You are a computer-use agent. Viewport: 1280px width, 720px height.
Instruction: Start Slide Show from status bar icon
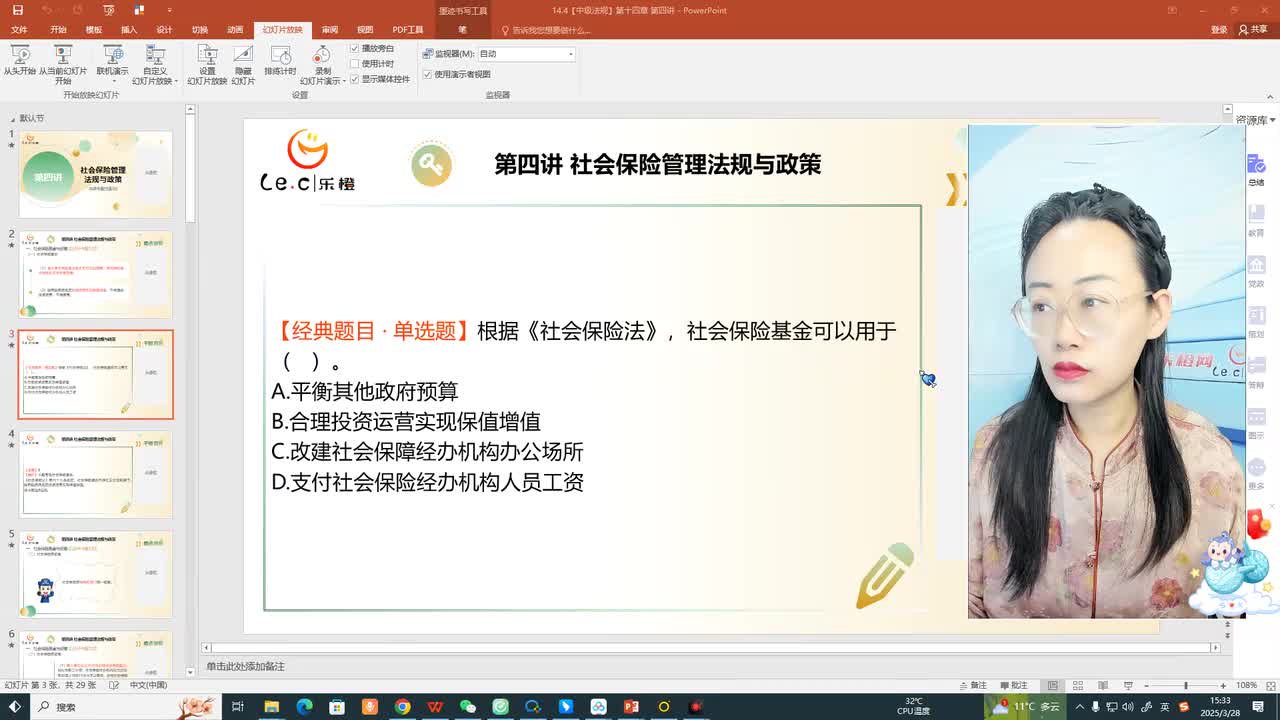click(1129, 685)
